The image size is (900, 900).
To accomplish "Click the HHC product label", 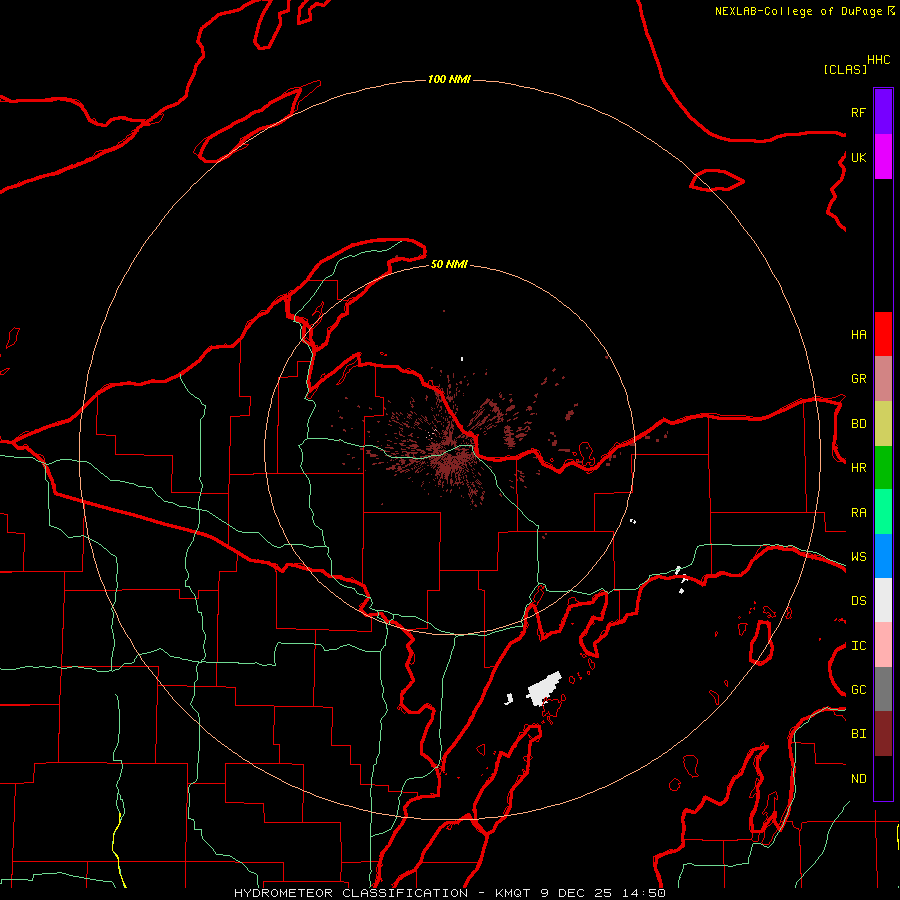I will [x=878, y=60].
